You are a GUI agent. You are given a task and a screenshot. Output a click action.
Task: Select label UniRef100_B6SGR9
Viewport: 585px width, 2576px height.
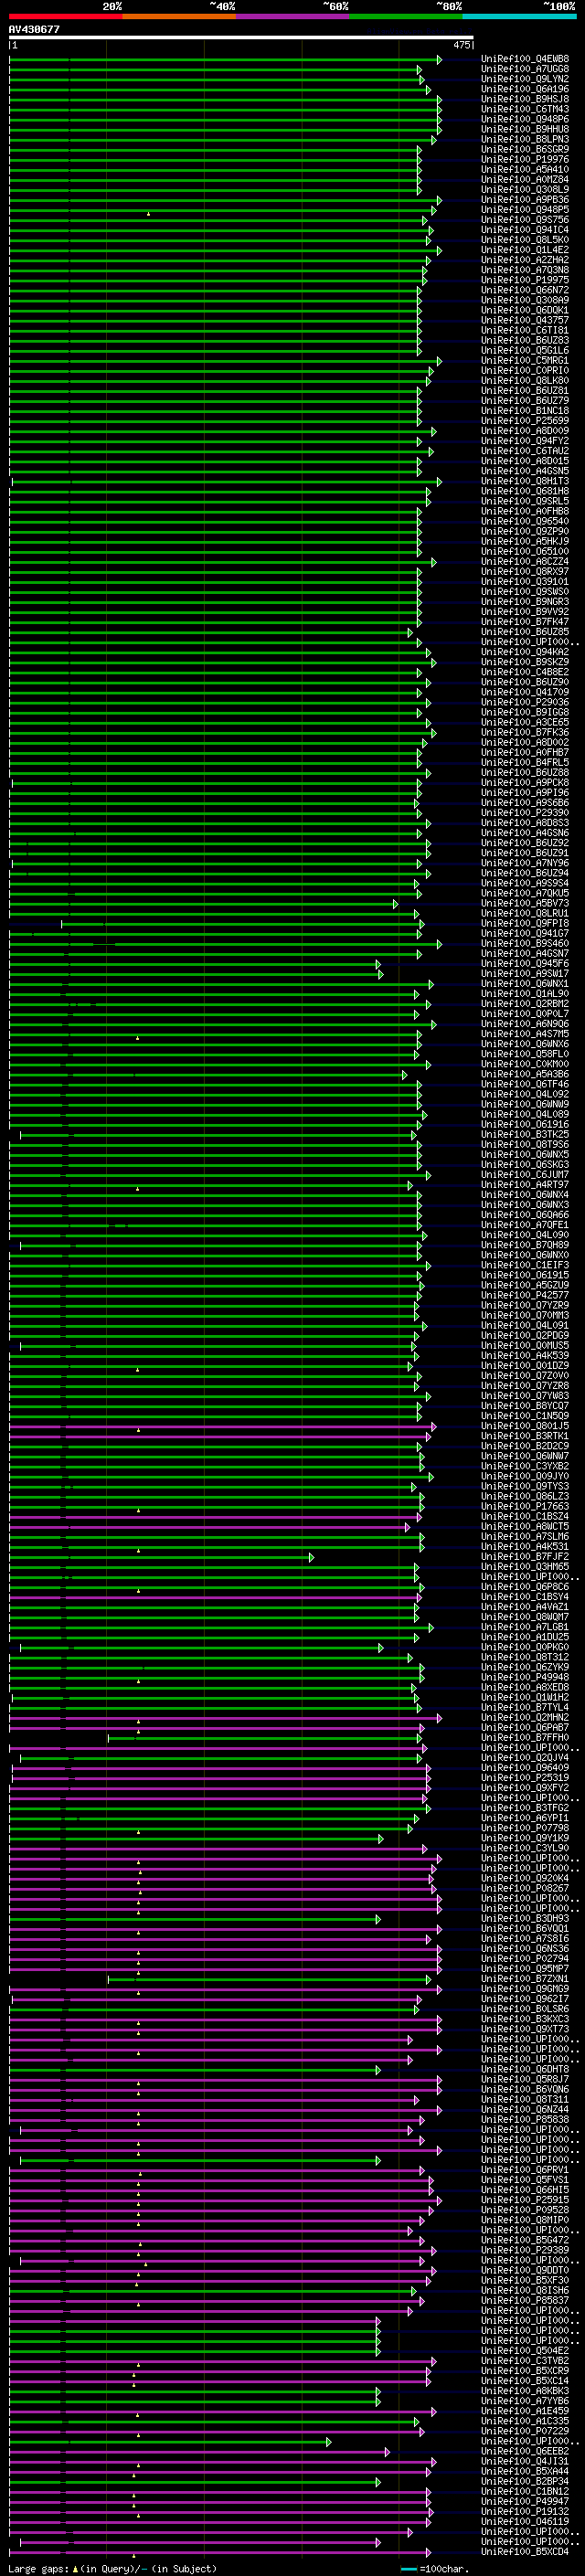point(525,149)
